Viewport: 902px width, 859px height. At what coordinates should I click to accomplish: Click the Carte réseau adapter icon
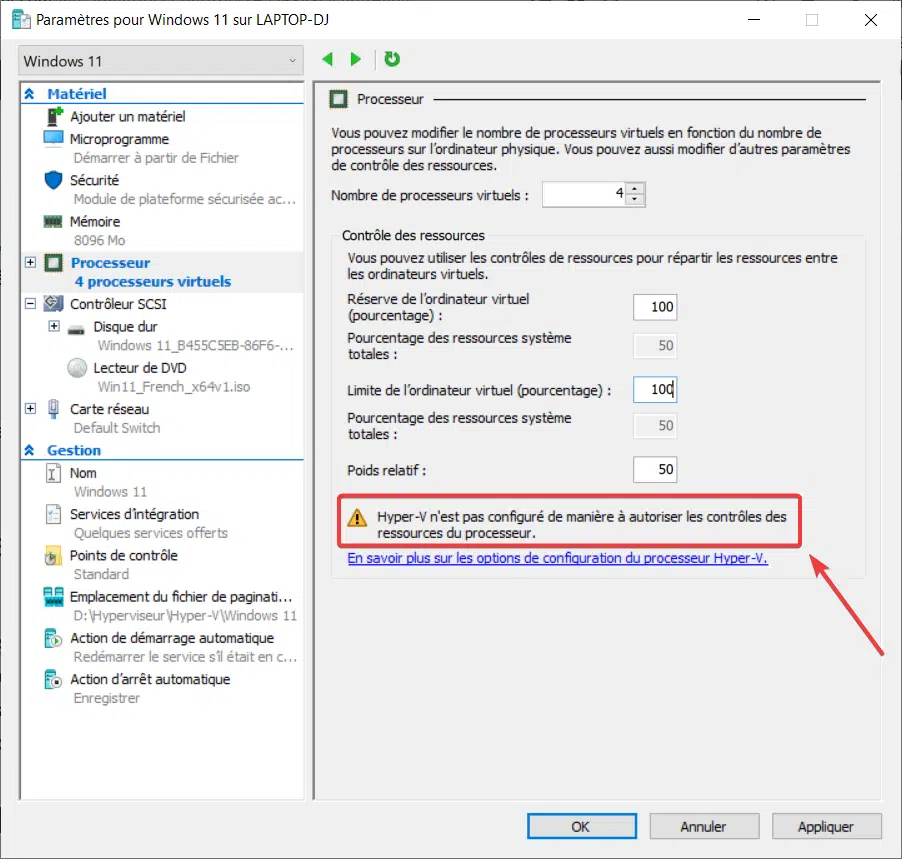pos(53,409)
